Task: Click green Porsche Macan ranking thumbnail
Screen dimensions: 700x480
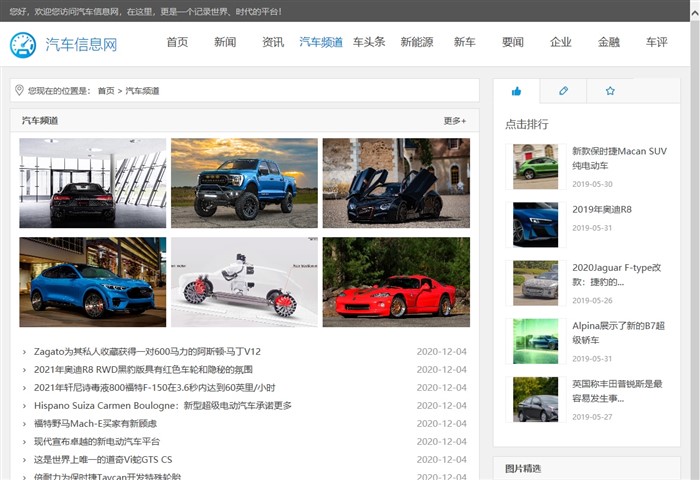Action: (535, 167)
